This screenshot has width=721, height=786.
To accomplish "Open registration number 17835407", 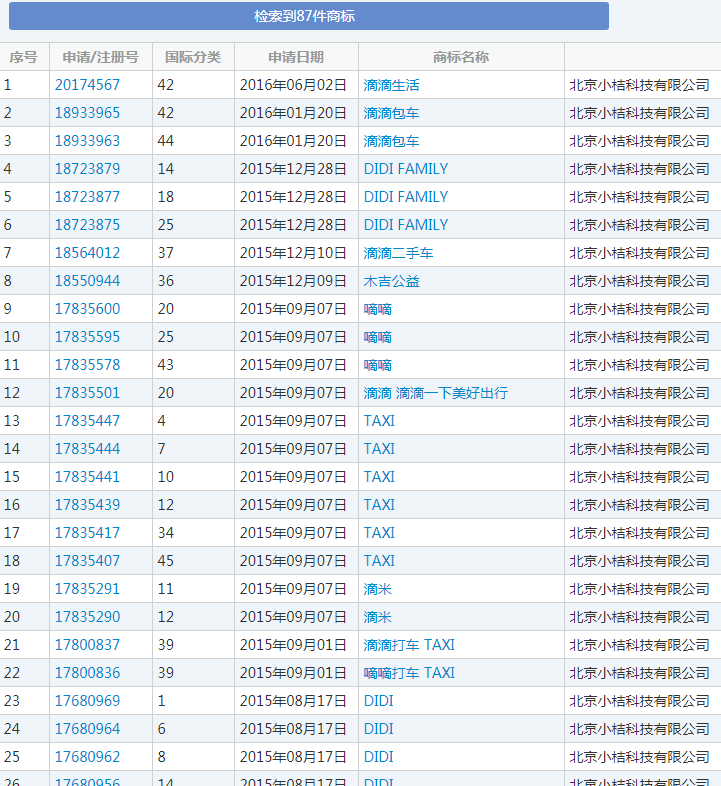I will (x=87, y=561).
